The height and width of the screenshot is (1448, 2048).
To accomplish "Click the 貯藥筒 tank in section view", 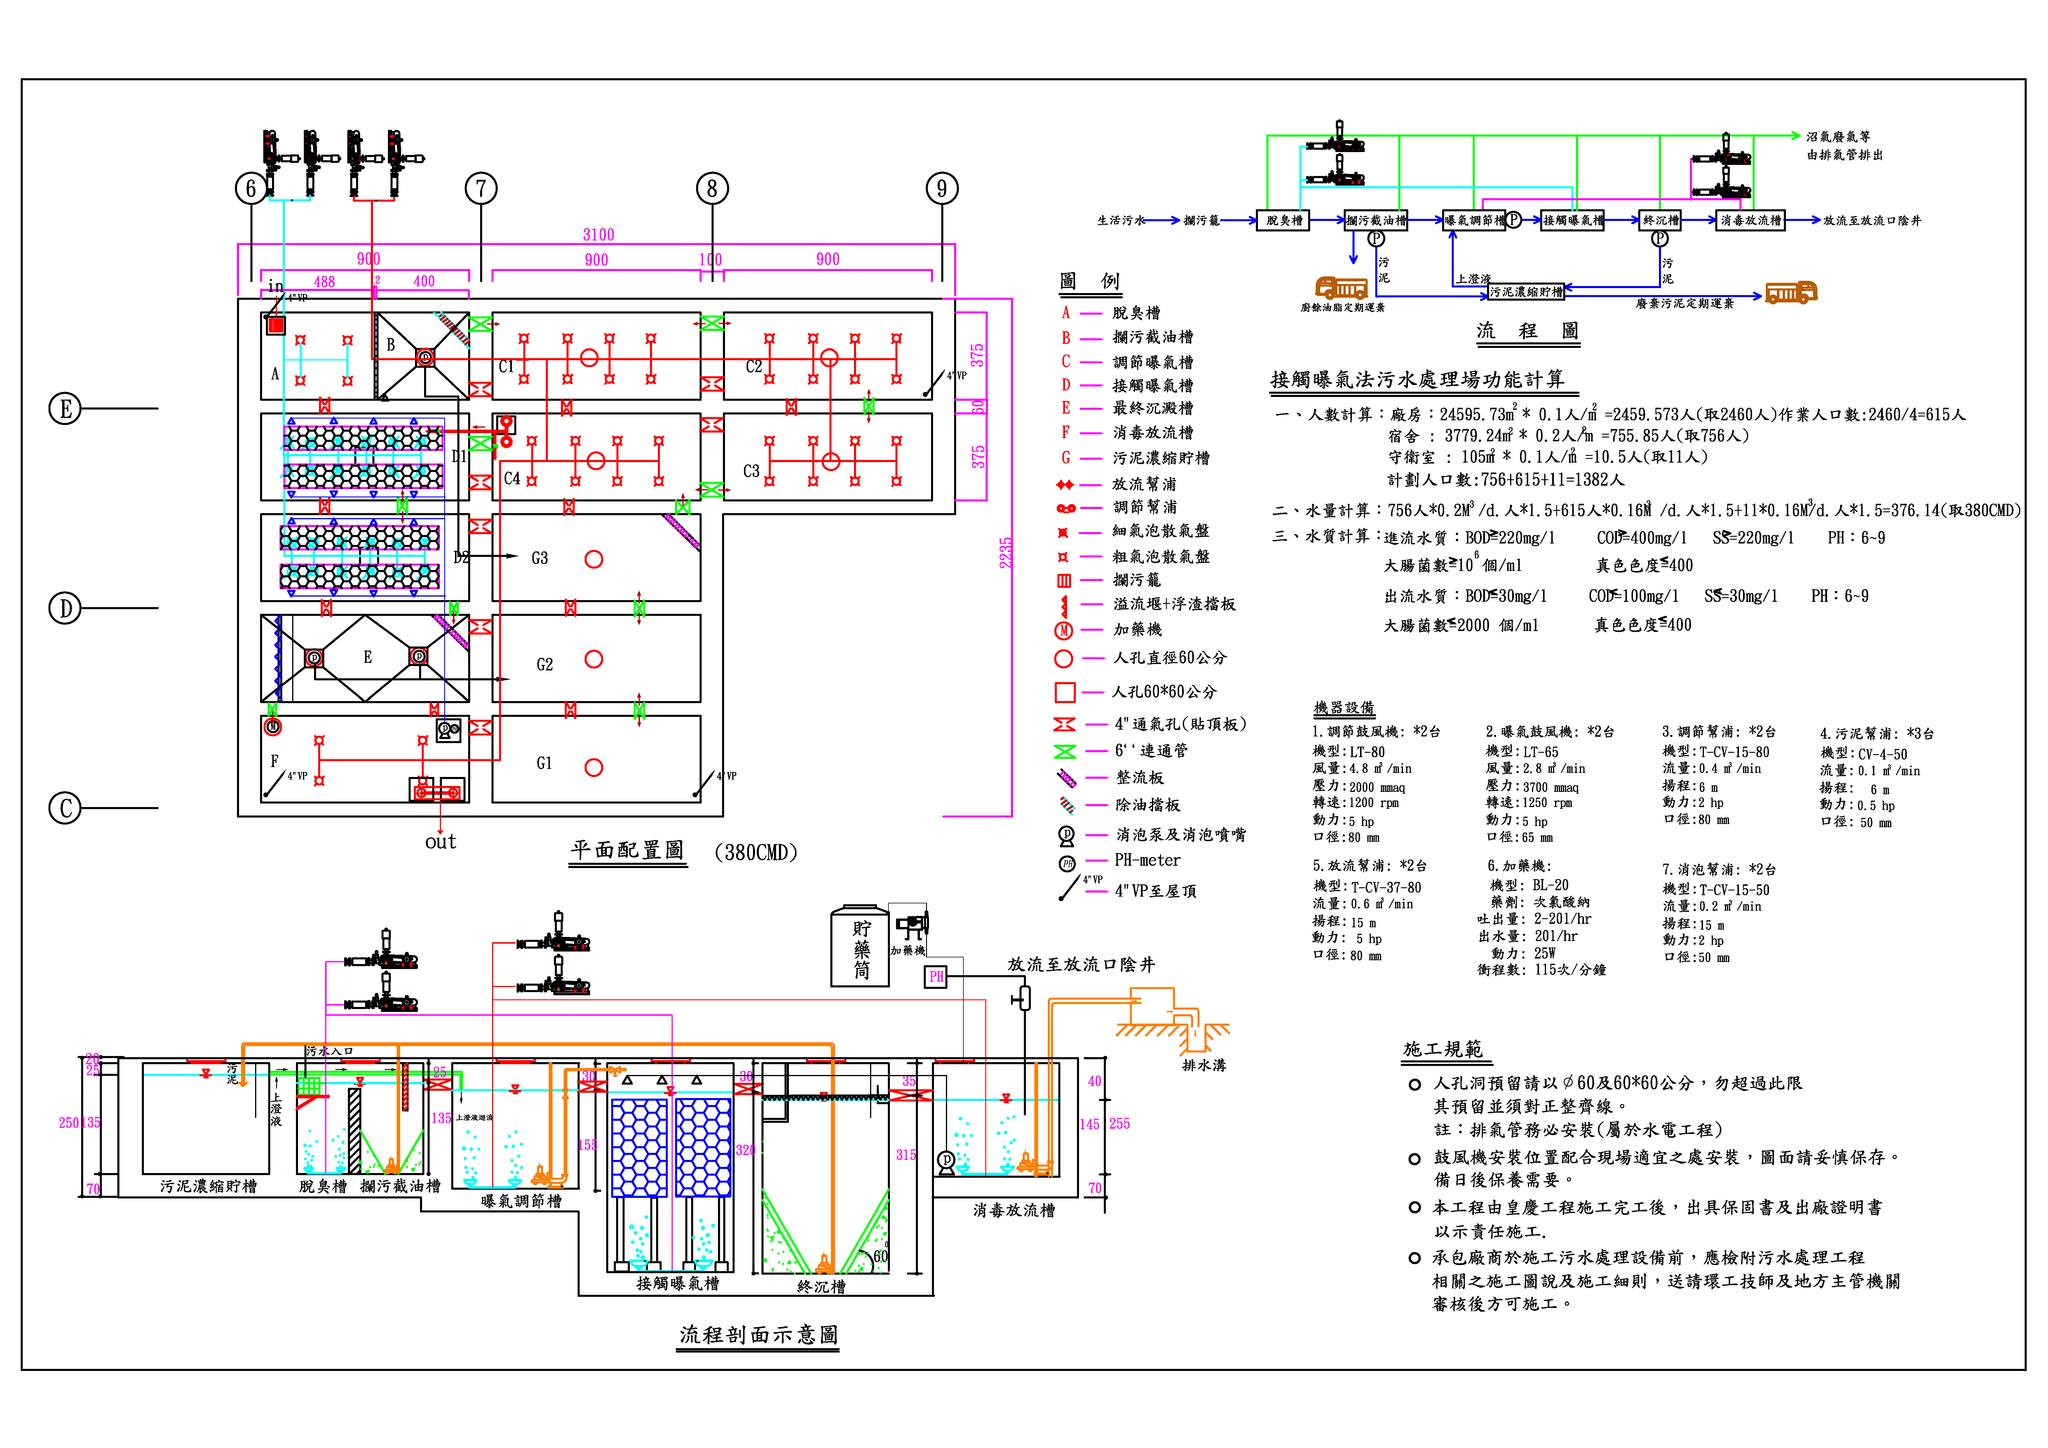I will [861, 945].
